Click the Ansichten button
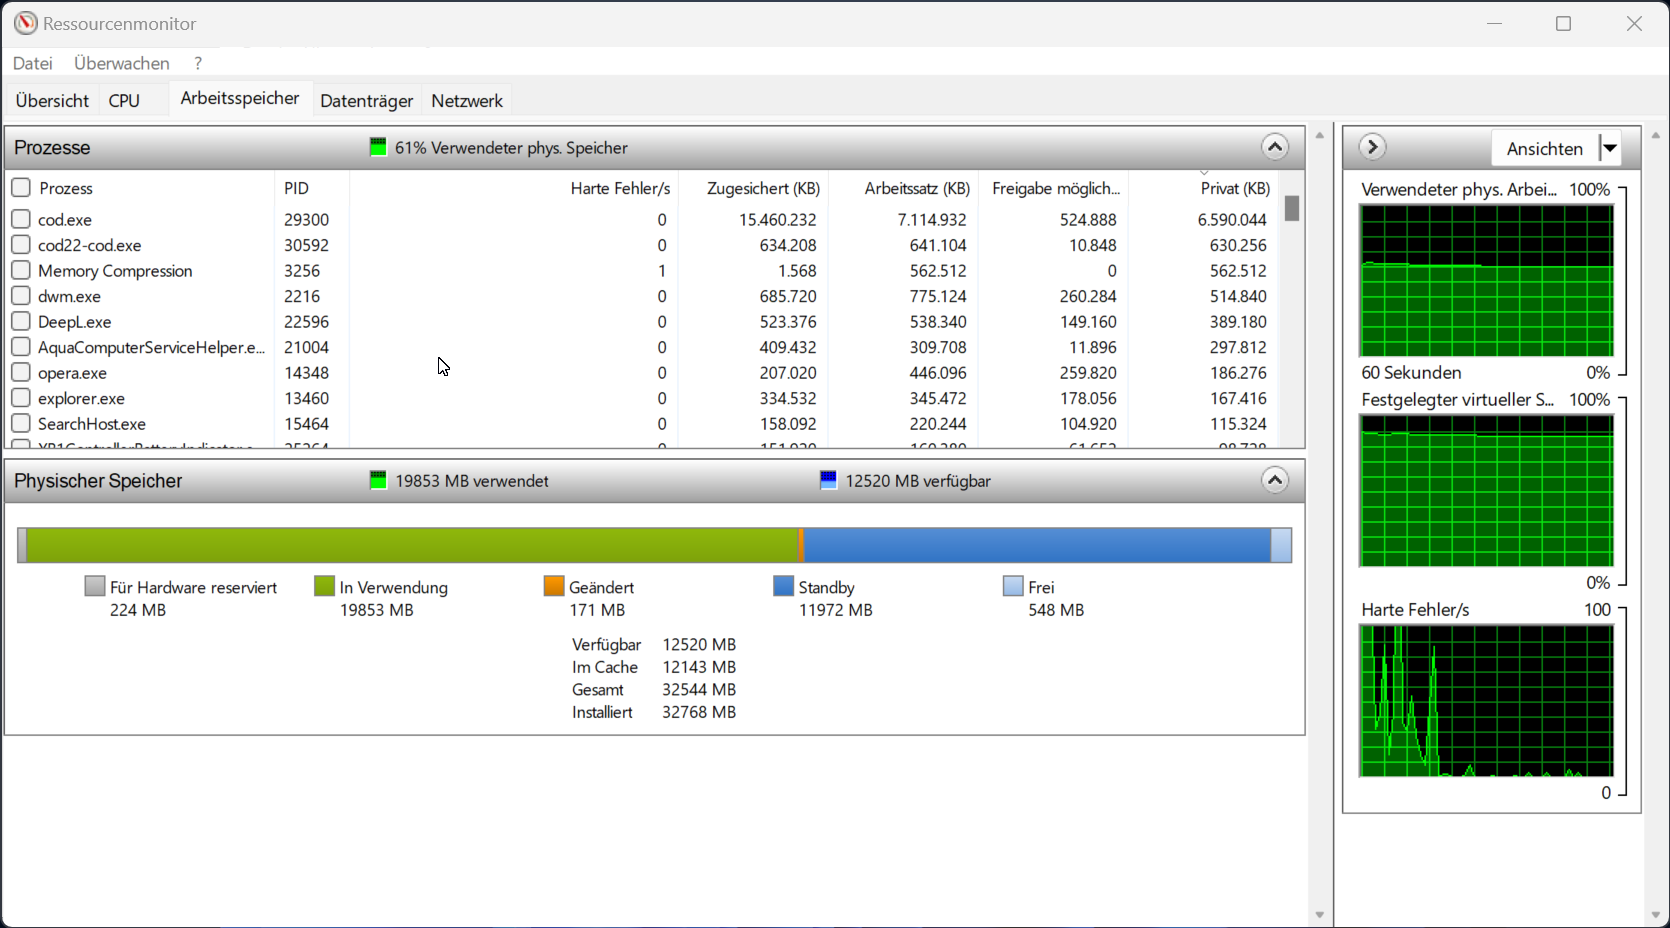This screenshot has width=1670, height=928. 1545,148
